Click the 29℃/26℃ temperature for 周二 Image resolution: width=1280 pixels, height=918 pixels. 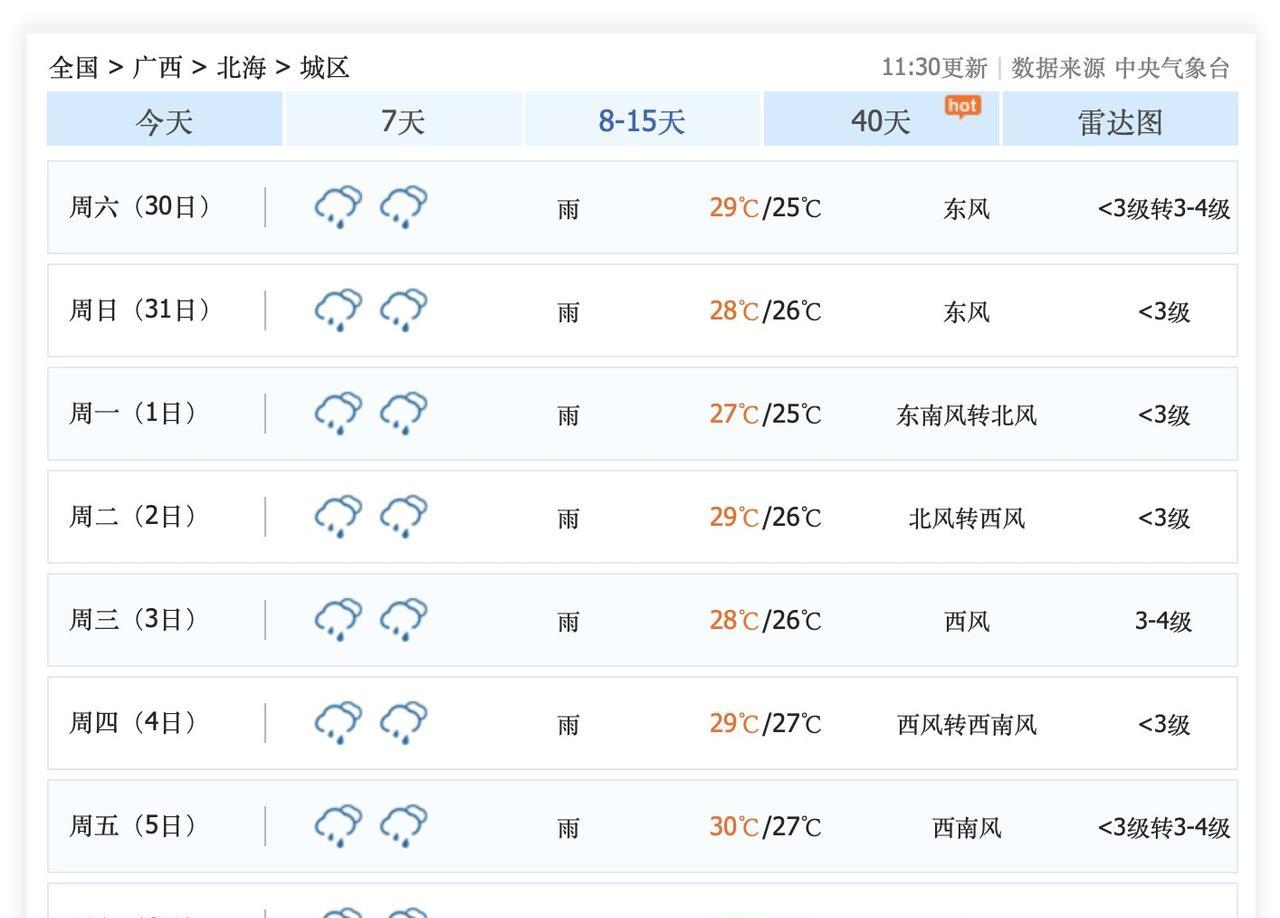point(765,517)
